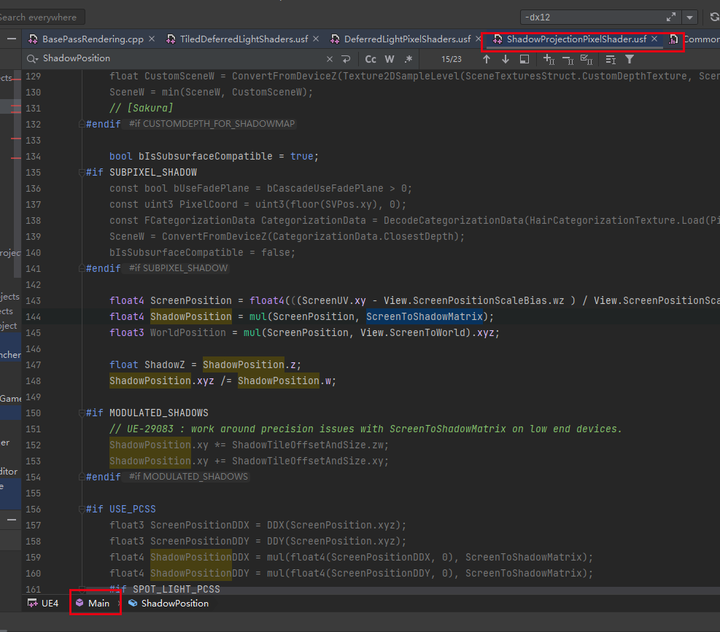Select all occurrences icon in find bar
This screenshot has height=632, width=720.
[589, 60]
